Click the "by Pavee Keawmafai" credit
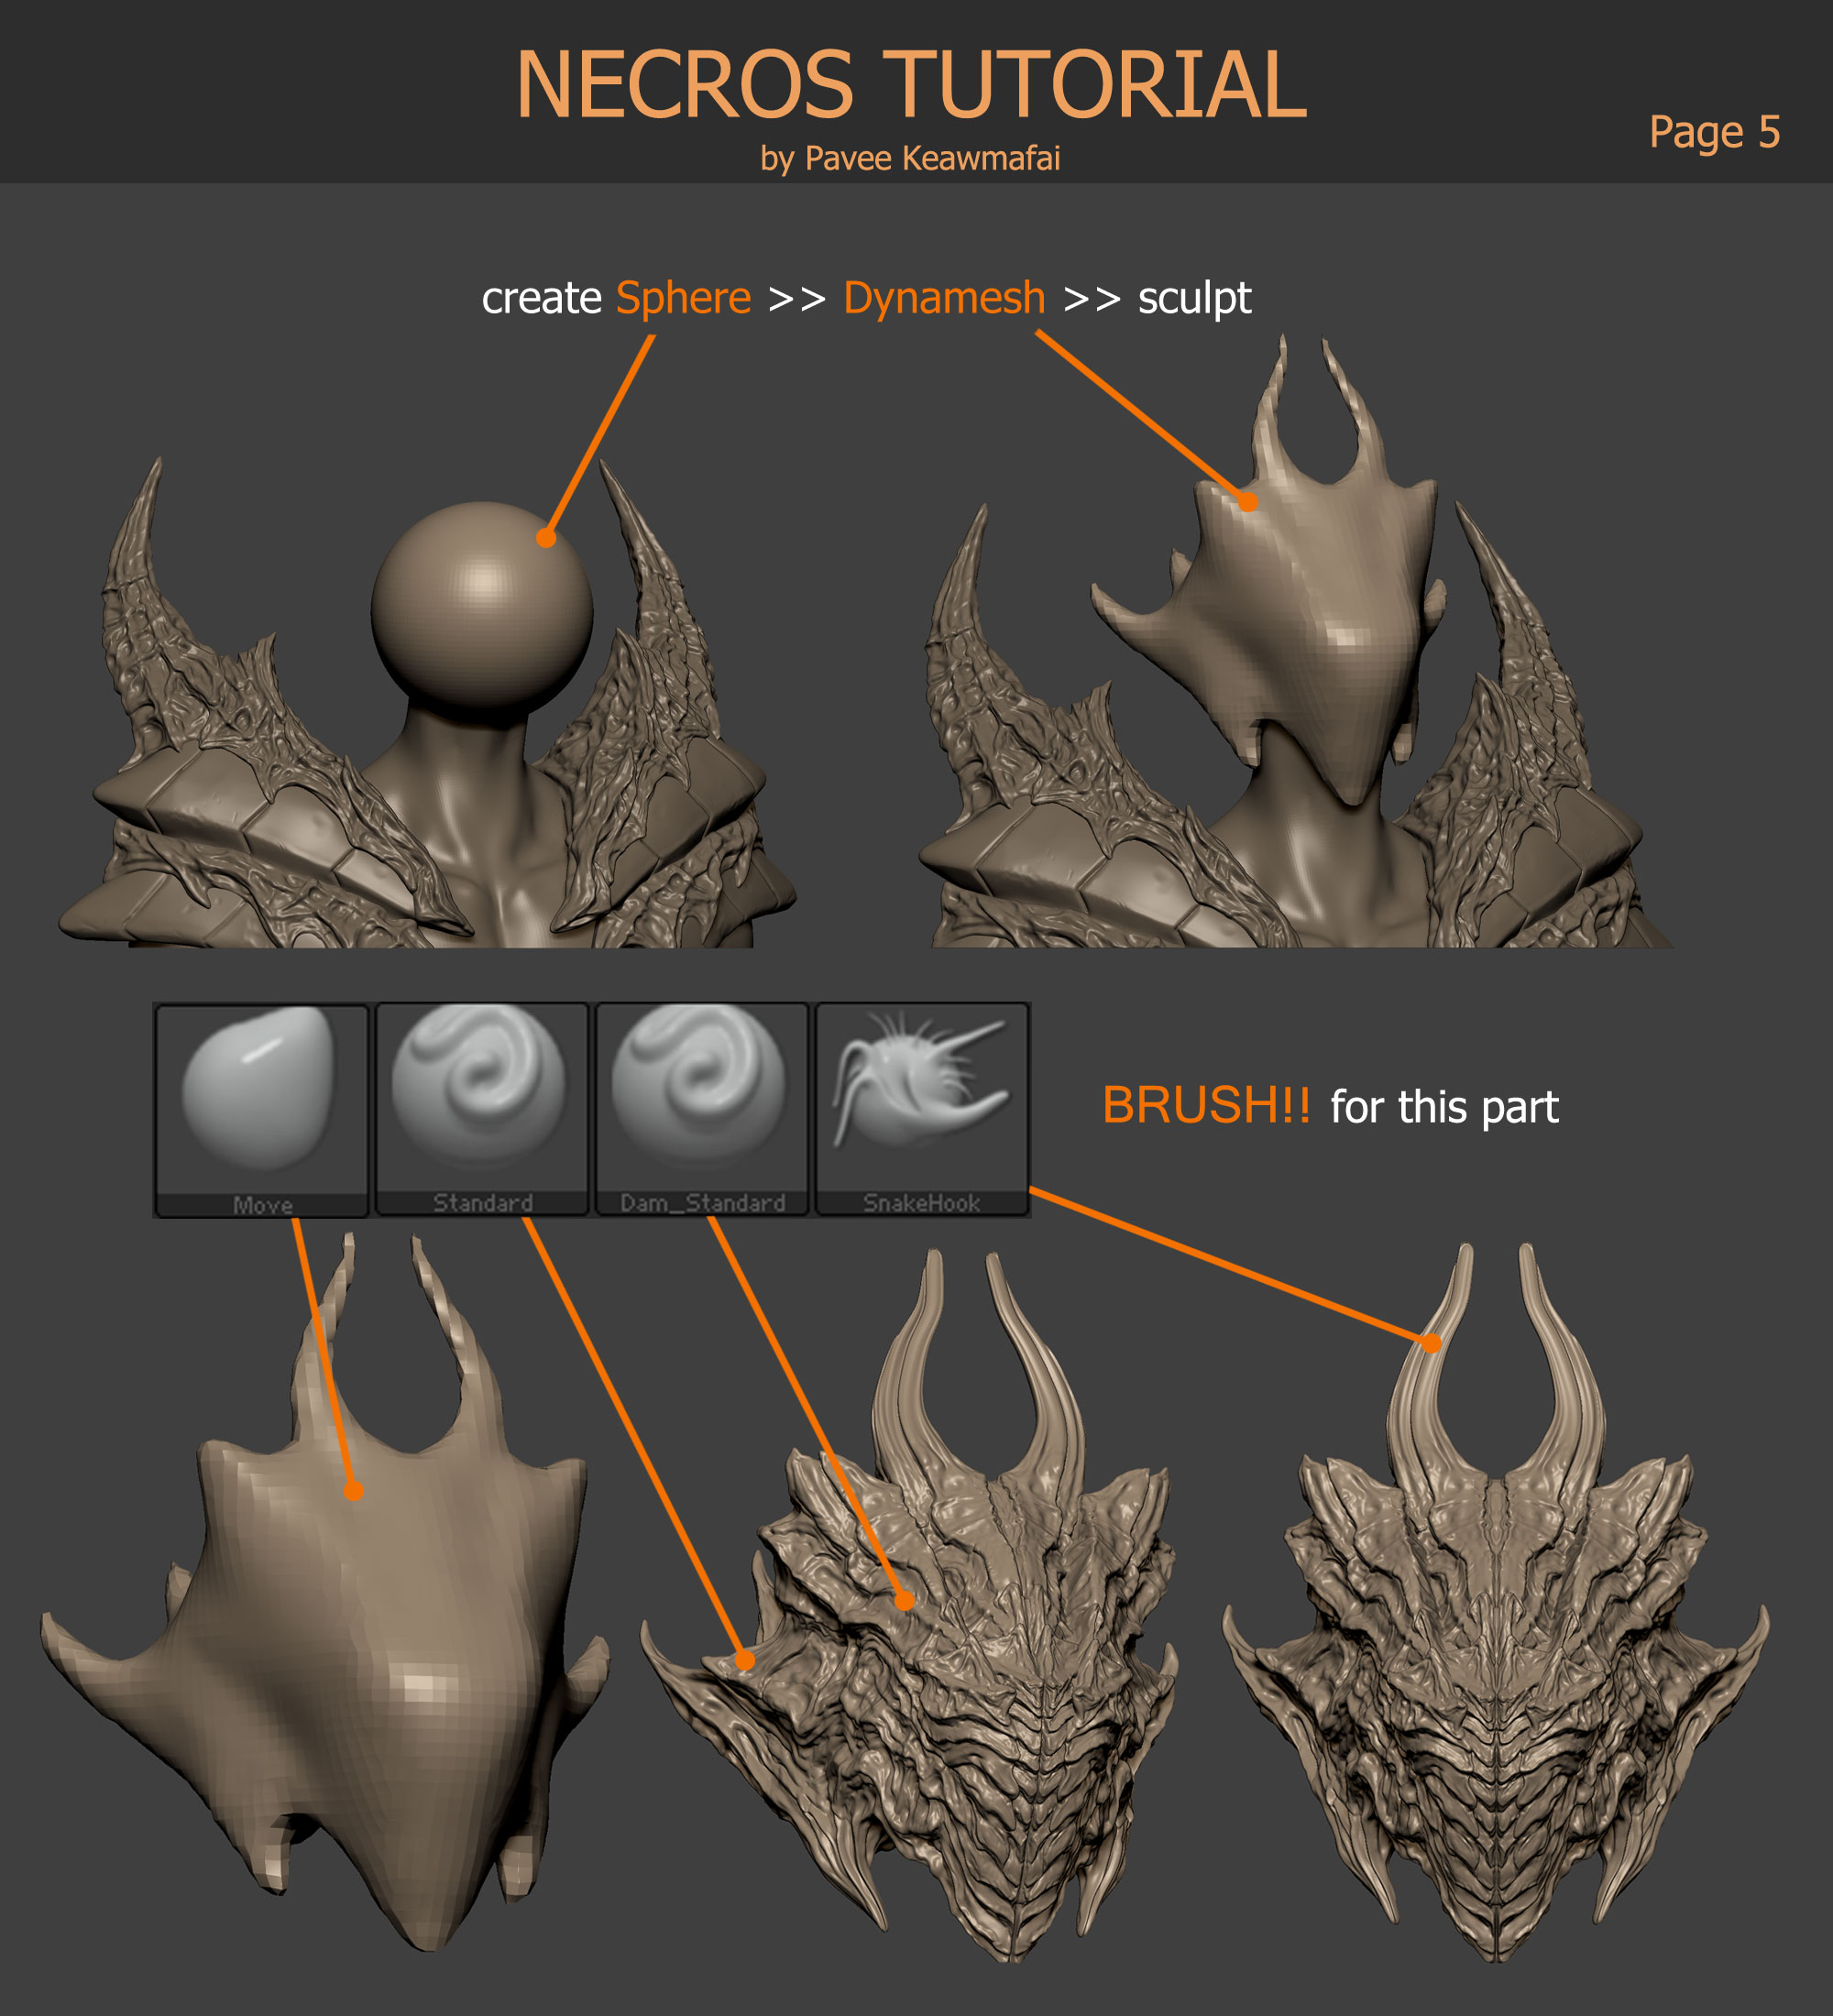Image resolution: width=1833 pixels, height=2016 pixels. tap(910, 158)
